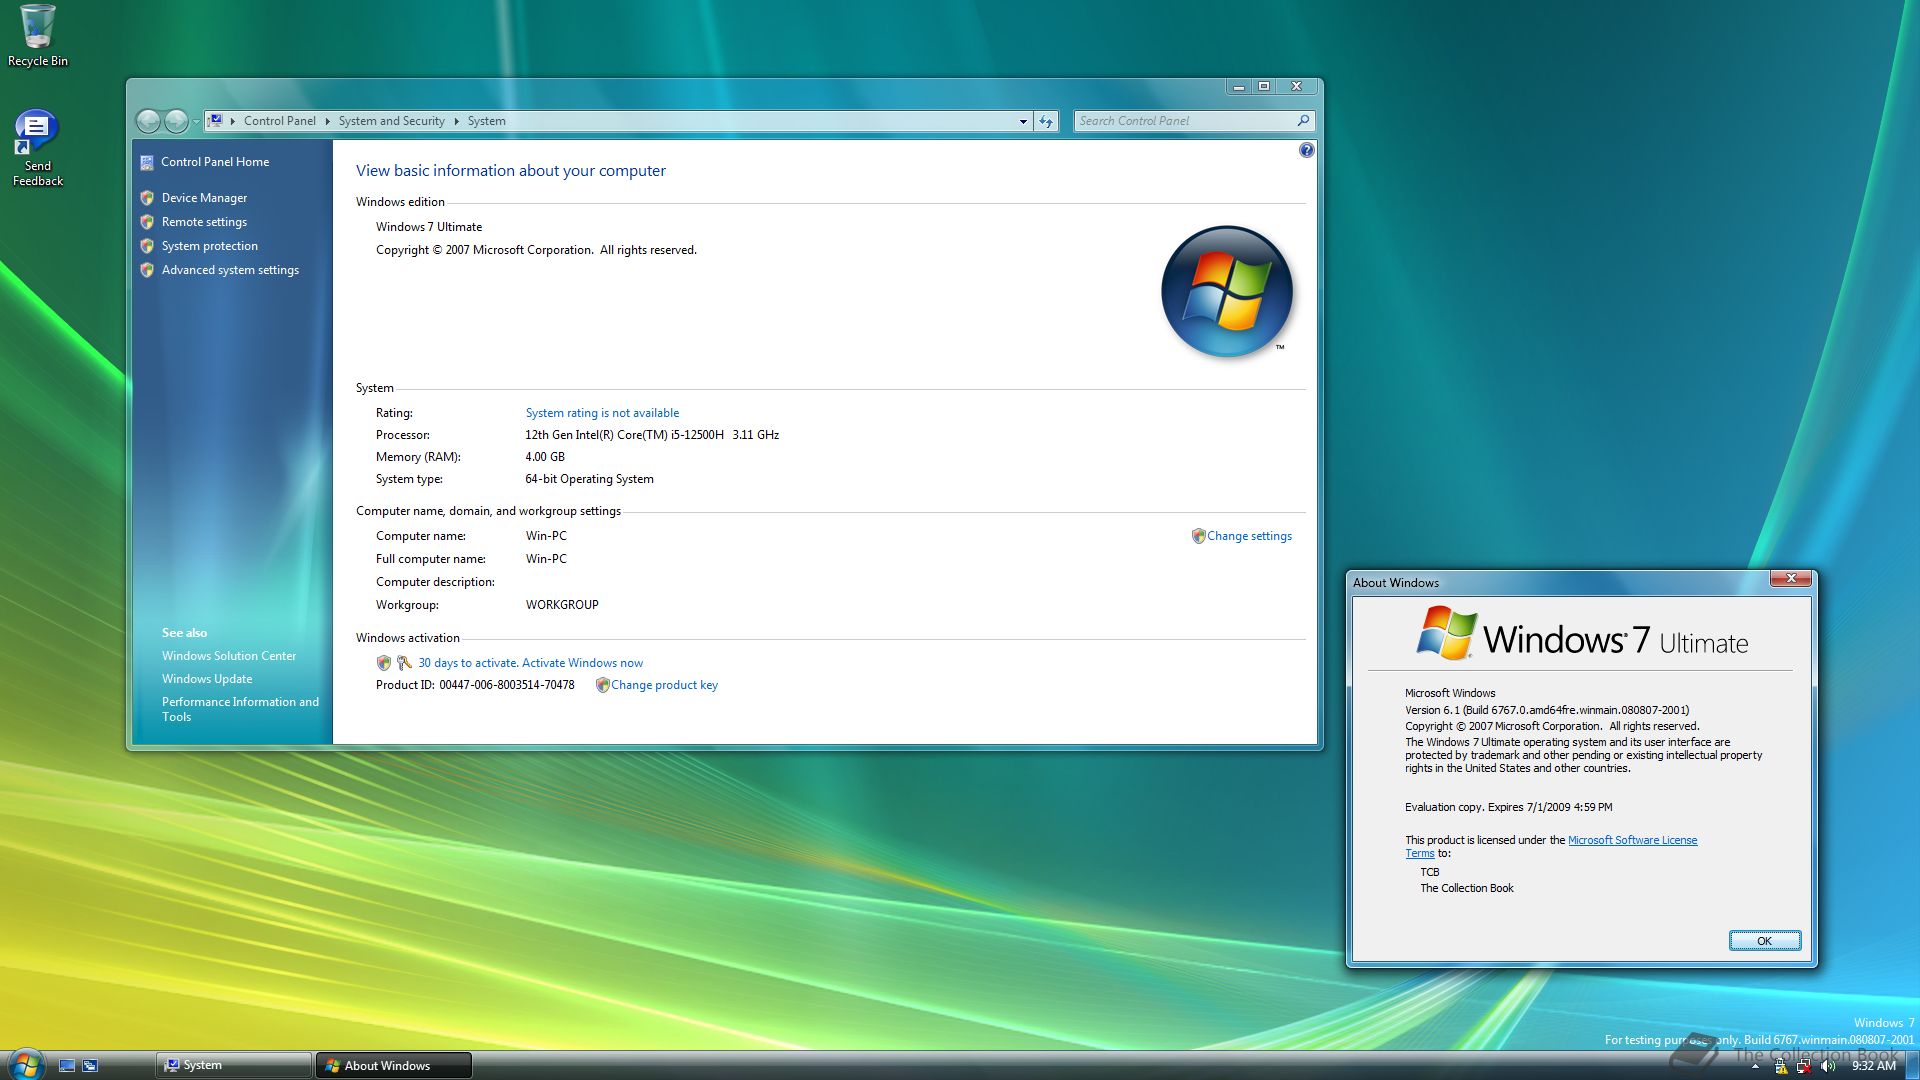
Task: Open Windows Solution Center
Action: (x=229, y=656)
